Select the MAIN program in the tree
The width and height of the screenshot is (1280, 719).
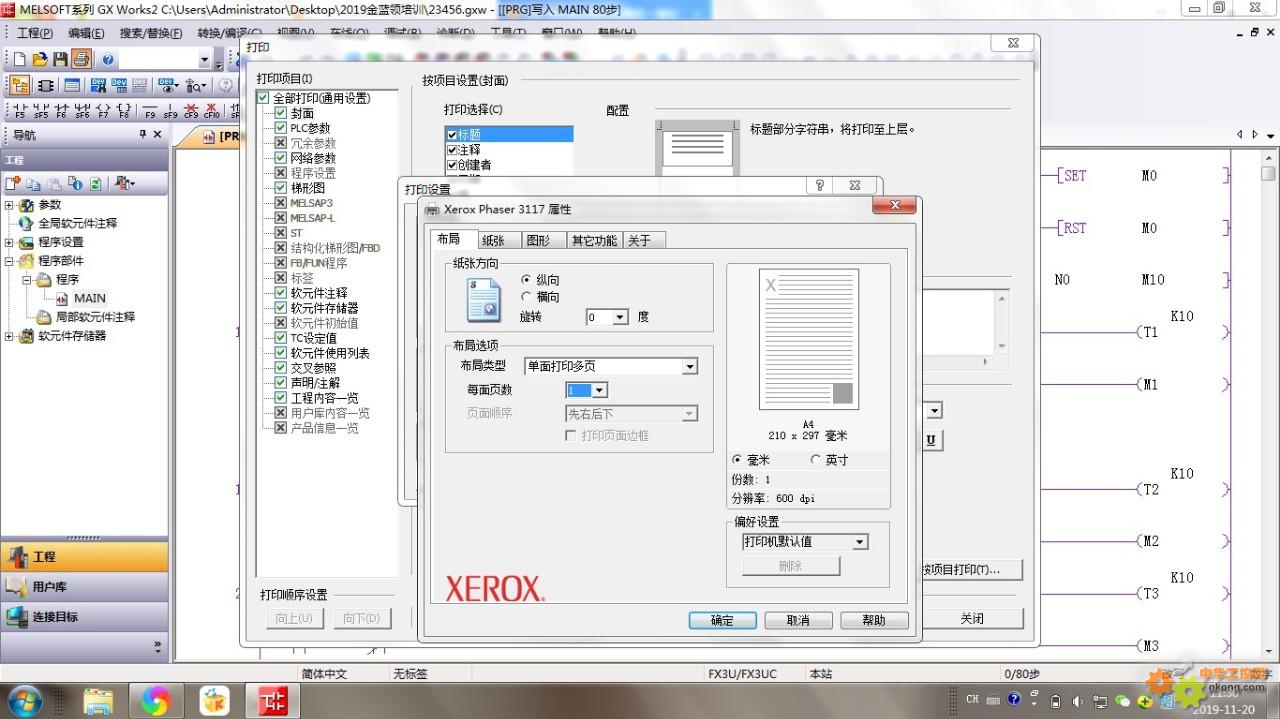tap(89, 298)
